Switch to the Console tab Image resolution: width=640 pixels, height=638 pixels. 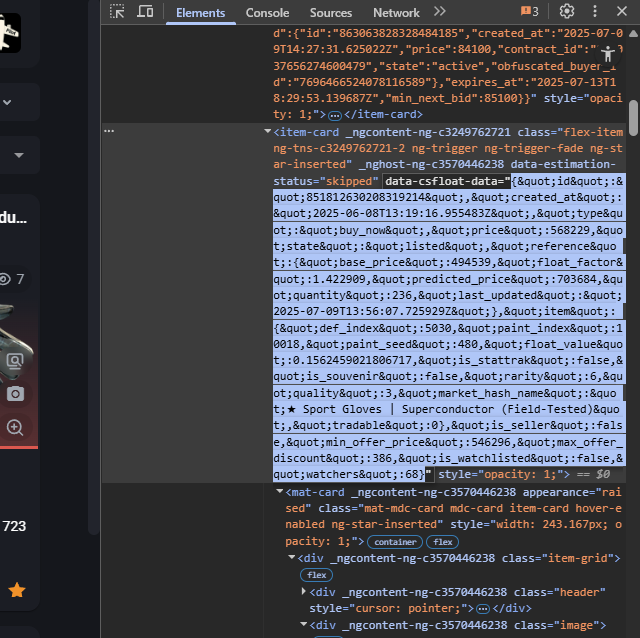coord(267,13)
